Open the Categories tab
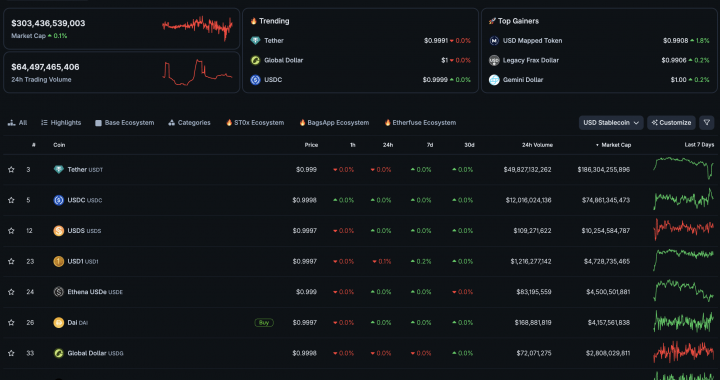The width and height of the screenshot is (720, 380). click(x=190, y=123)
